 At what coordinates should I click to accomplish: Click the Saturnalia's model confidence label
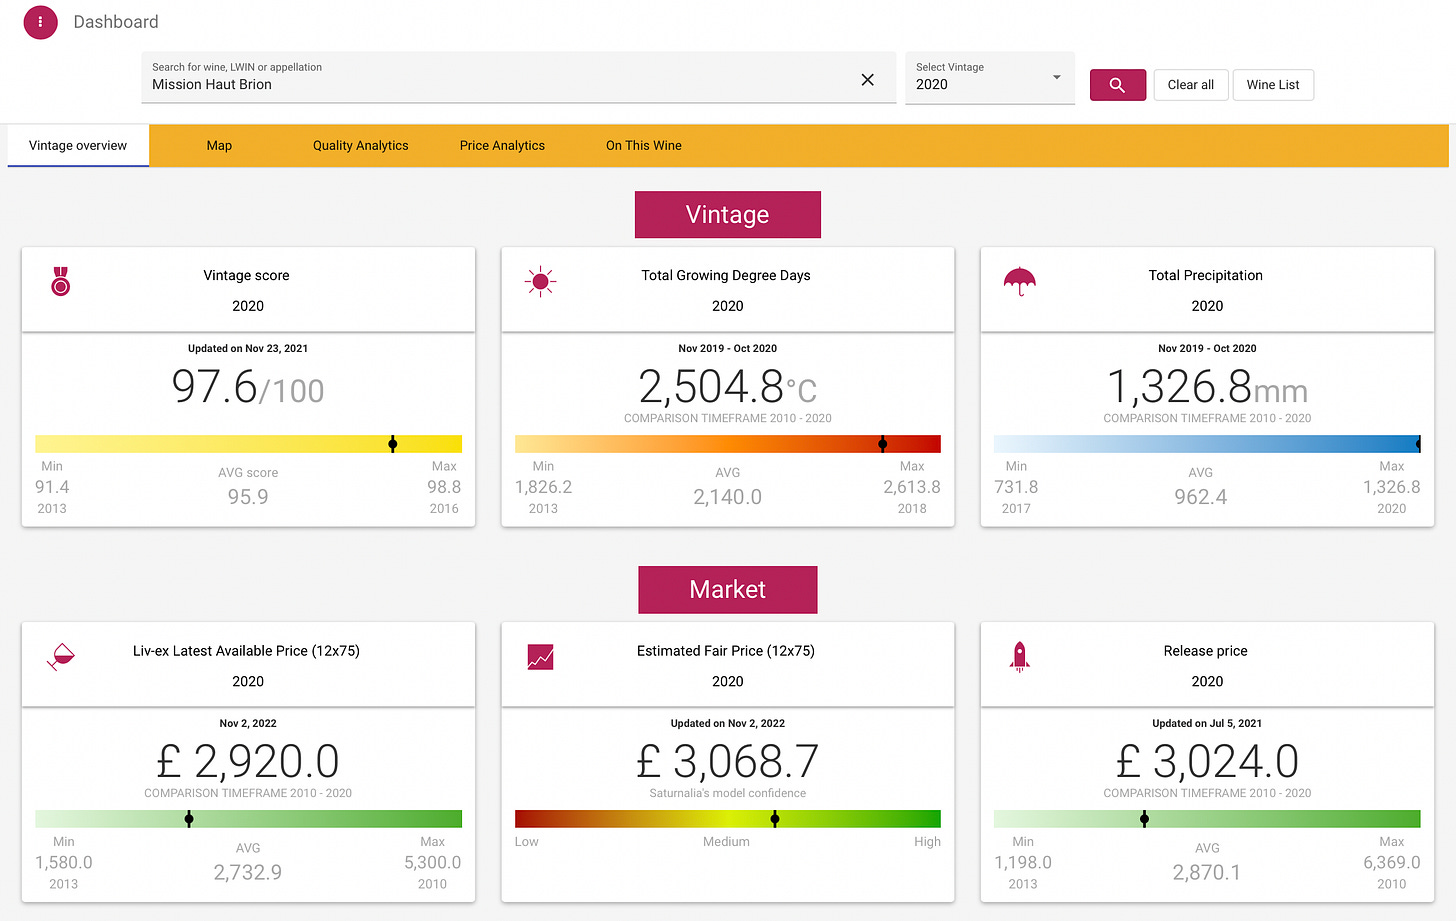(727, 793)
